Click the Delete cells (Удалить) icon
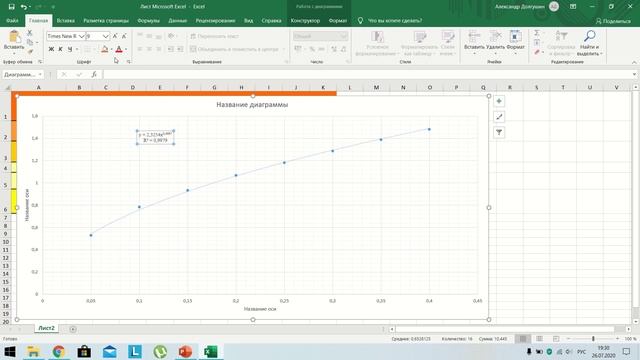Viewport: 640px width, 360px height. (x=495, y=37)
